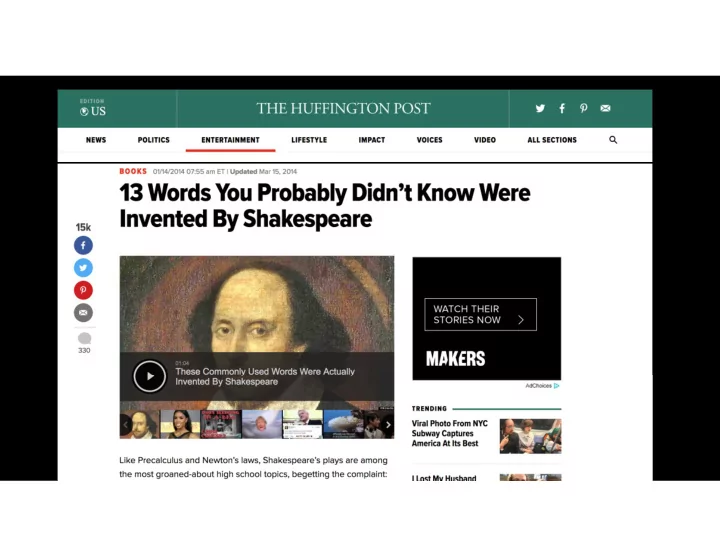The height and width of the screenshot is (557, 720).
Task: Open the site search magnifier icon
Action: click(x=613, y=140)
